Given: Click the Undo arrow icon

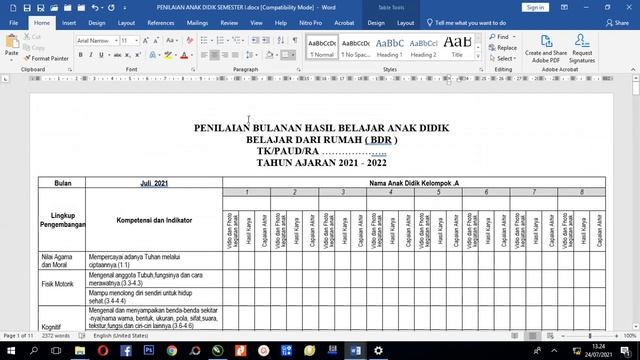Looking at the screenshot, I should click(95, 8).
